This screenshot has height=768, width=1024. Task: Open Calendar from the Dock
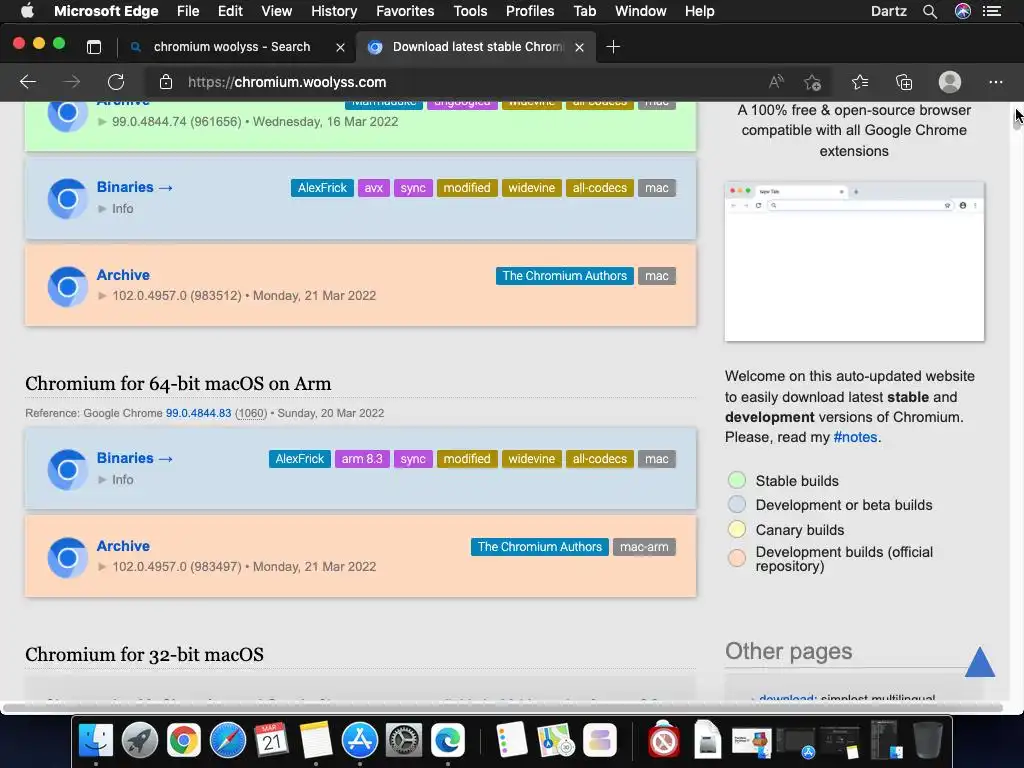coord(272,740)
